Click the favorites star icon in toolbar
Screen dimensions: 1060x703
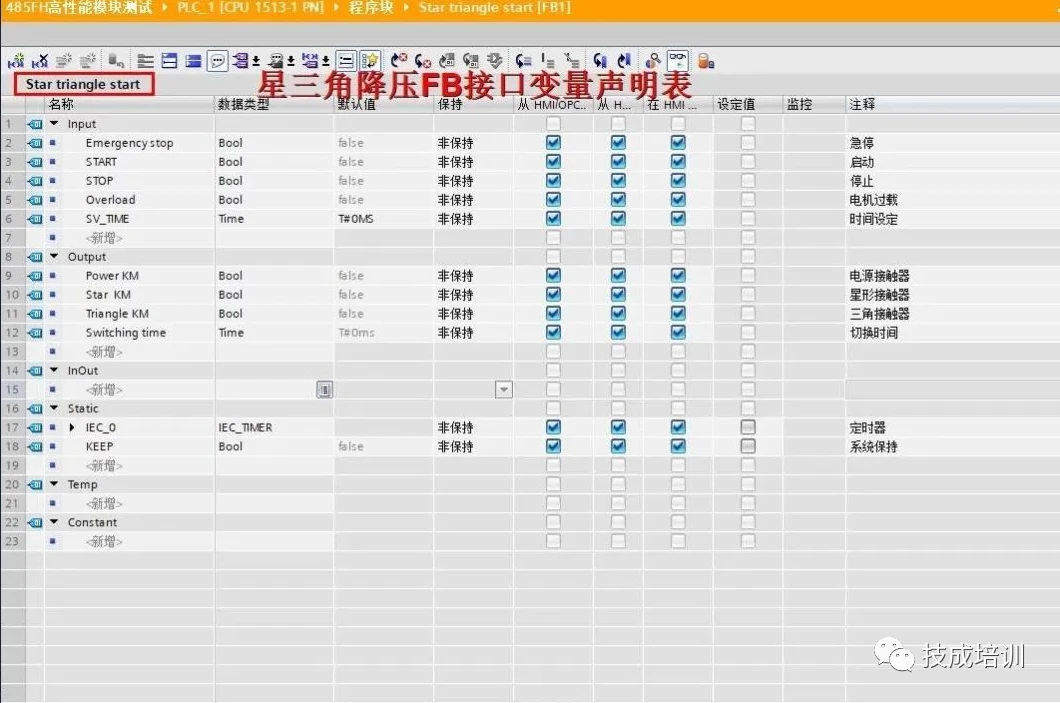point(370,60)
